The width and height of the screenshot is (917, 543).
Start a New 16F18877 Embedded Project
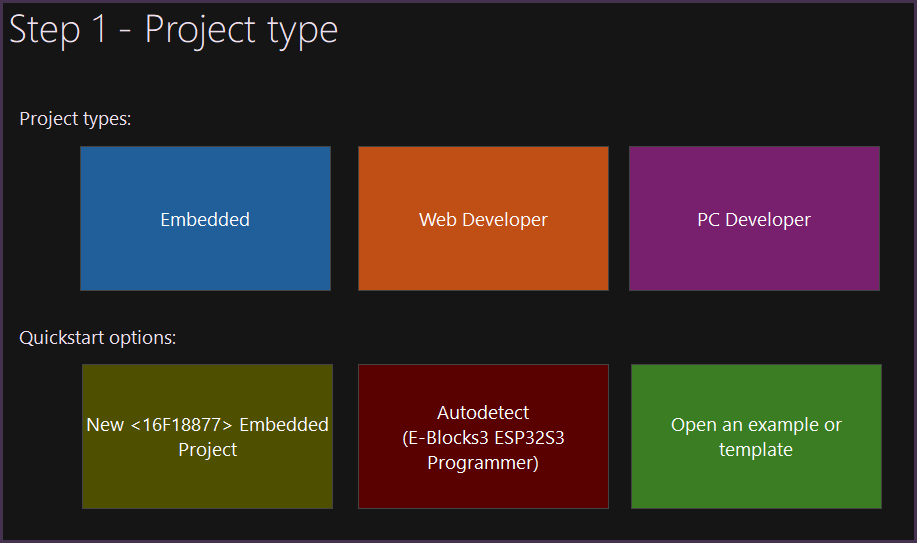click(207, 437)
